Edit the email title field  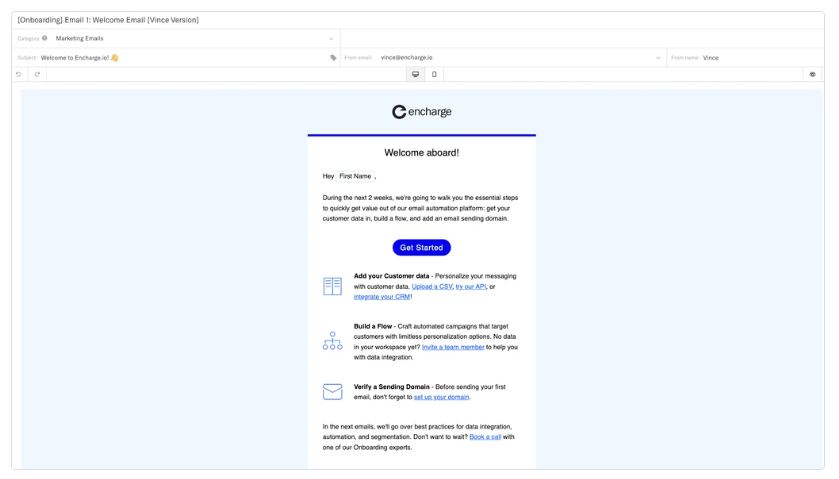click(417, 20)
